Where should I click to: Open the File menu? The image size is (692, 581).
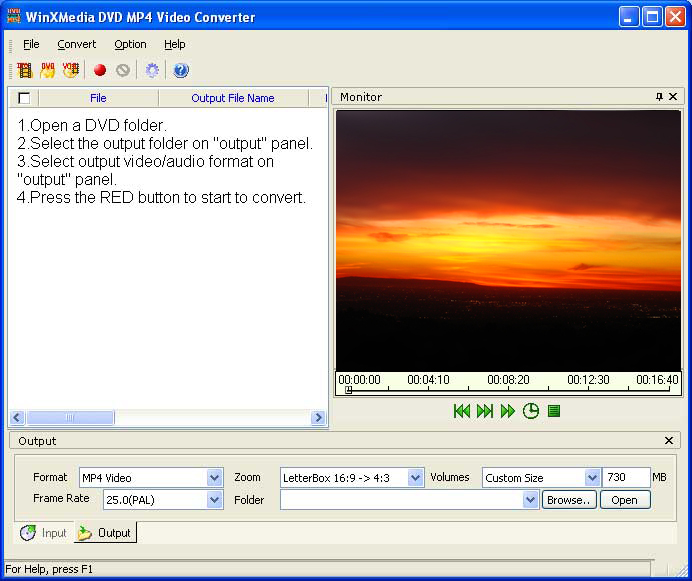click(31, 44)
